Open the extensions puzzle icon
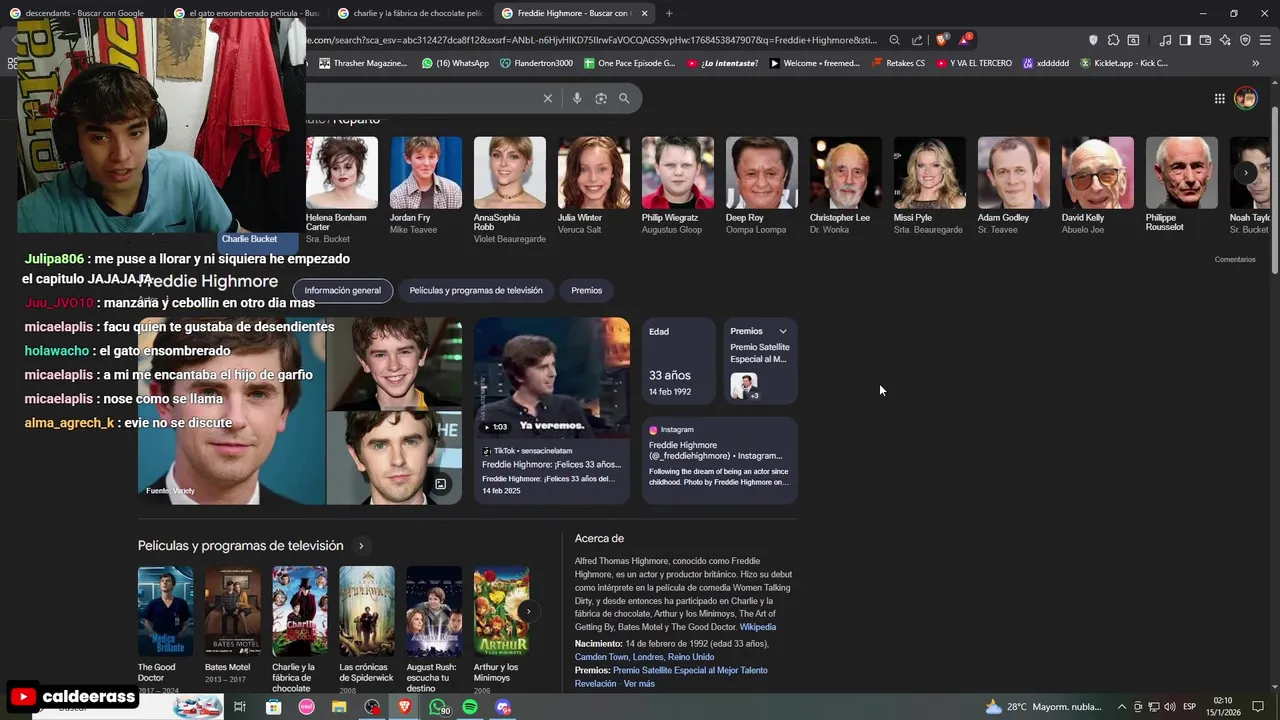This screenshot has width=1280, height=720. coord(1113,40)
